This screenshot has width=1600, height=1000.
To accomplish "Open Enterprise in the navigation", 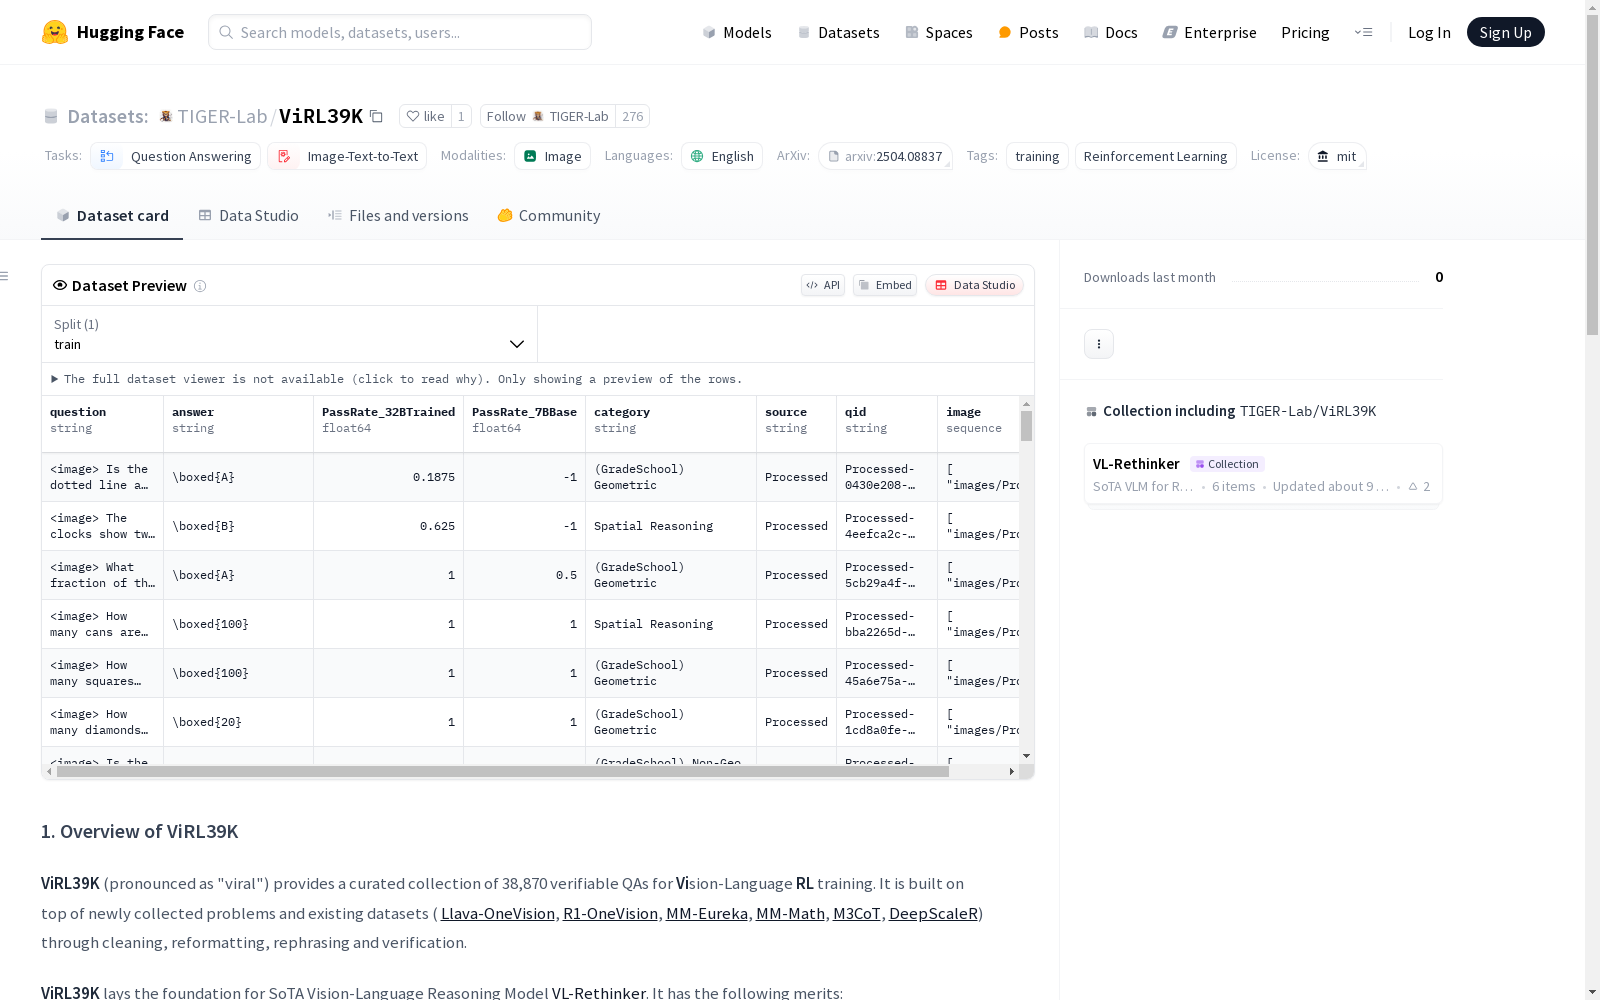I will tap(1209, 32).
